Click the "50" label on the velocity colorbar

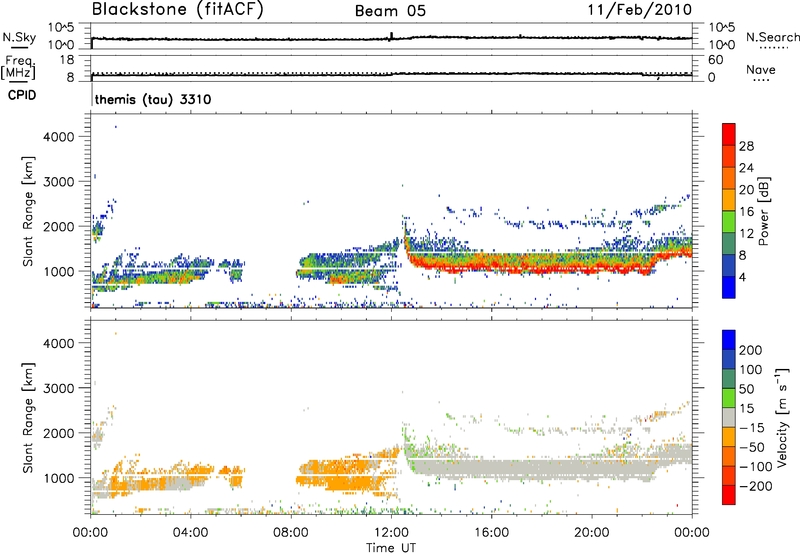746,389
